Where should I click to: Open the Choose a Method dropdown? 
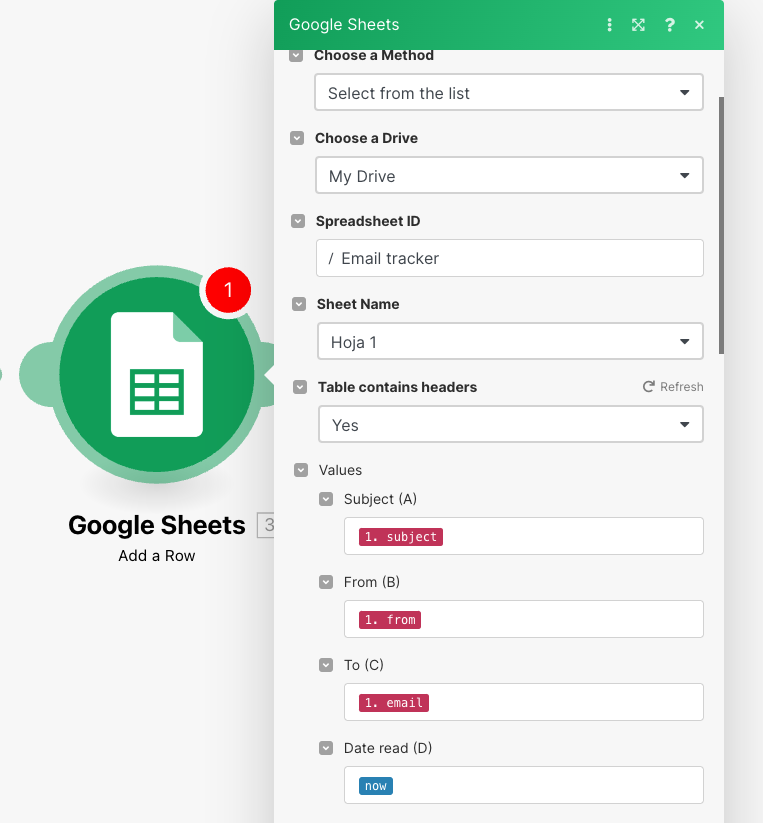click(x=508, y=92)
